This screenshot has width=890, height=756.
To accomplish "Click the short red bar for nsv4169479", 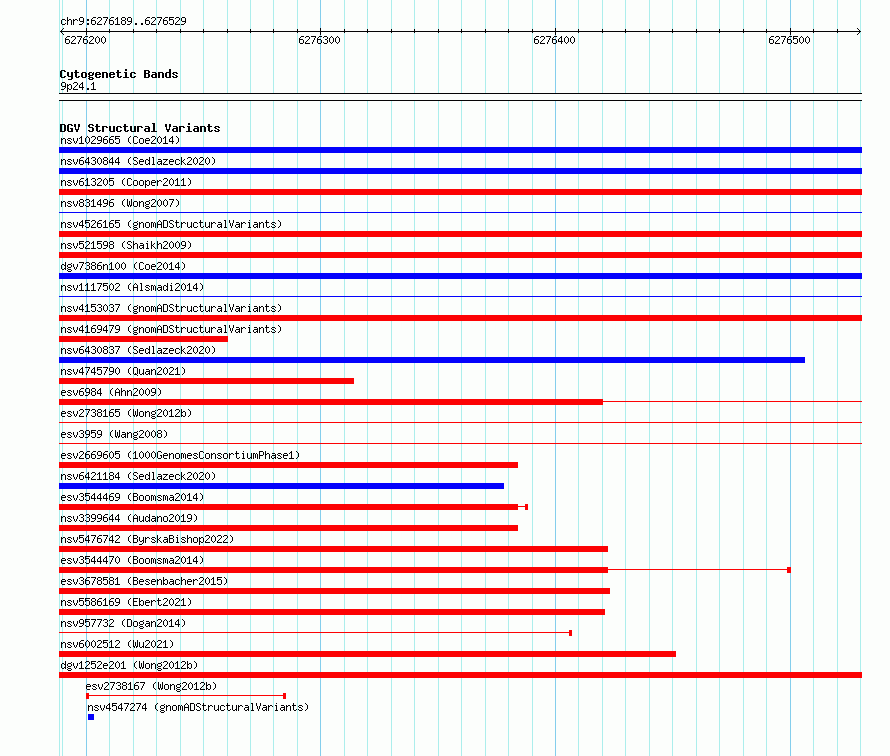I will coord(144,339).
